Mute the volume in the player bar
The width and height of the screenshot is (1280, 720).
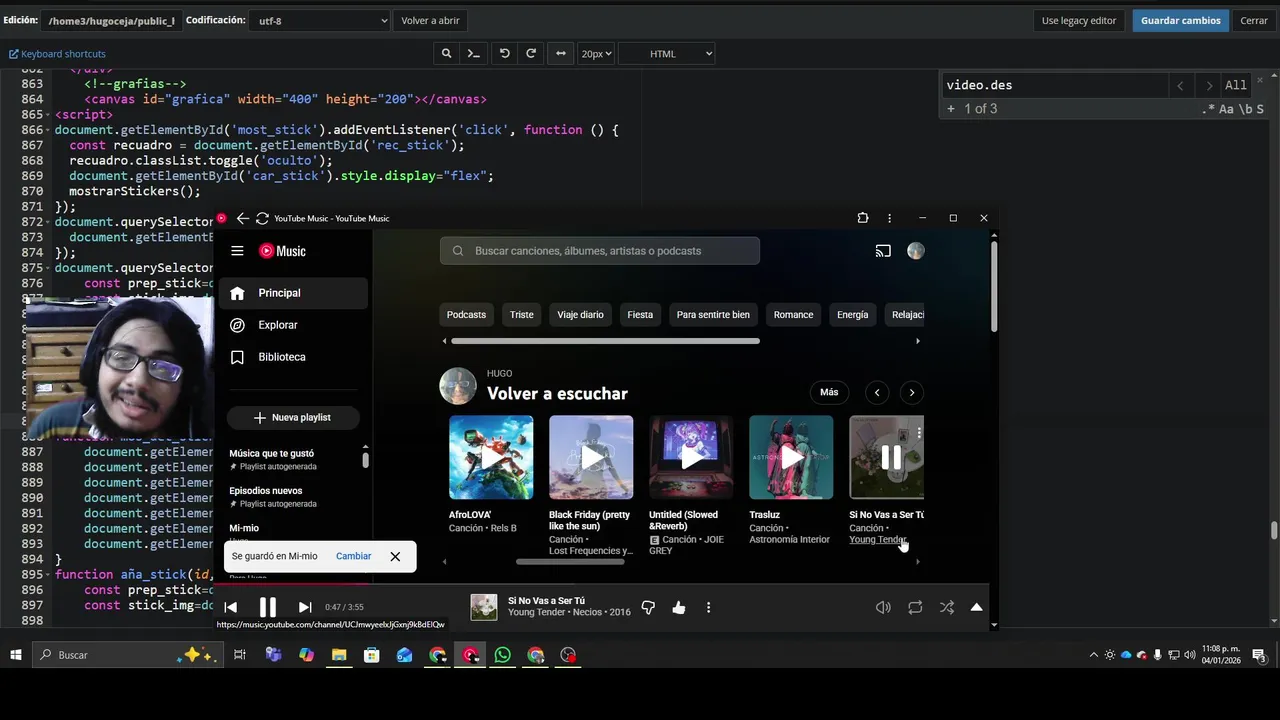(x=883, y=607)
